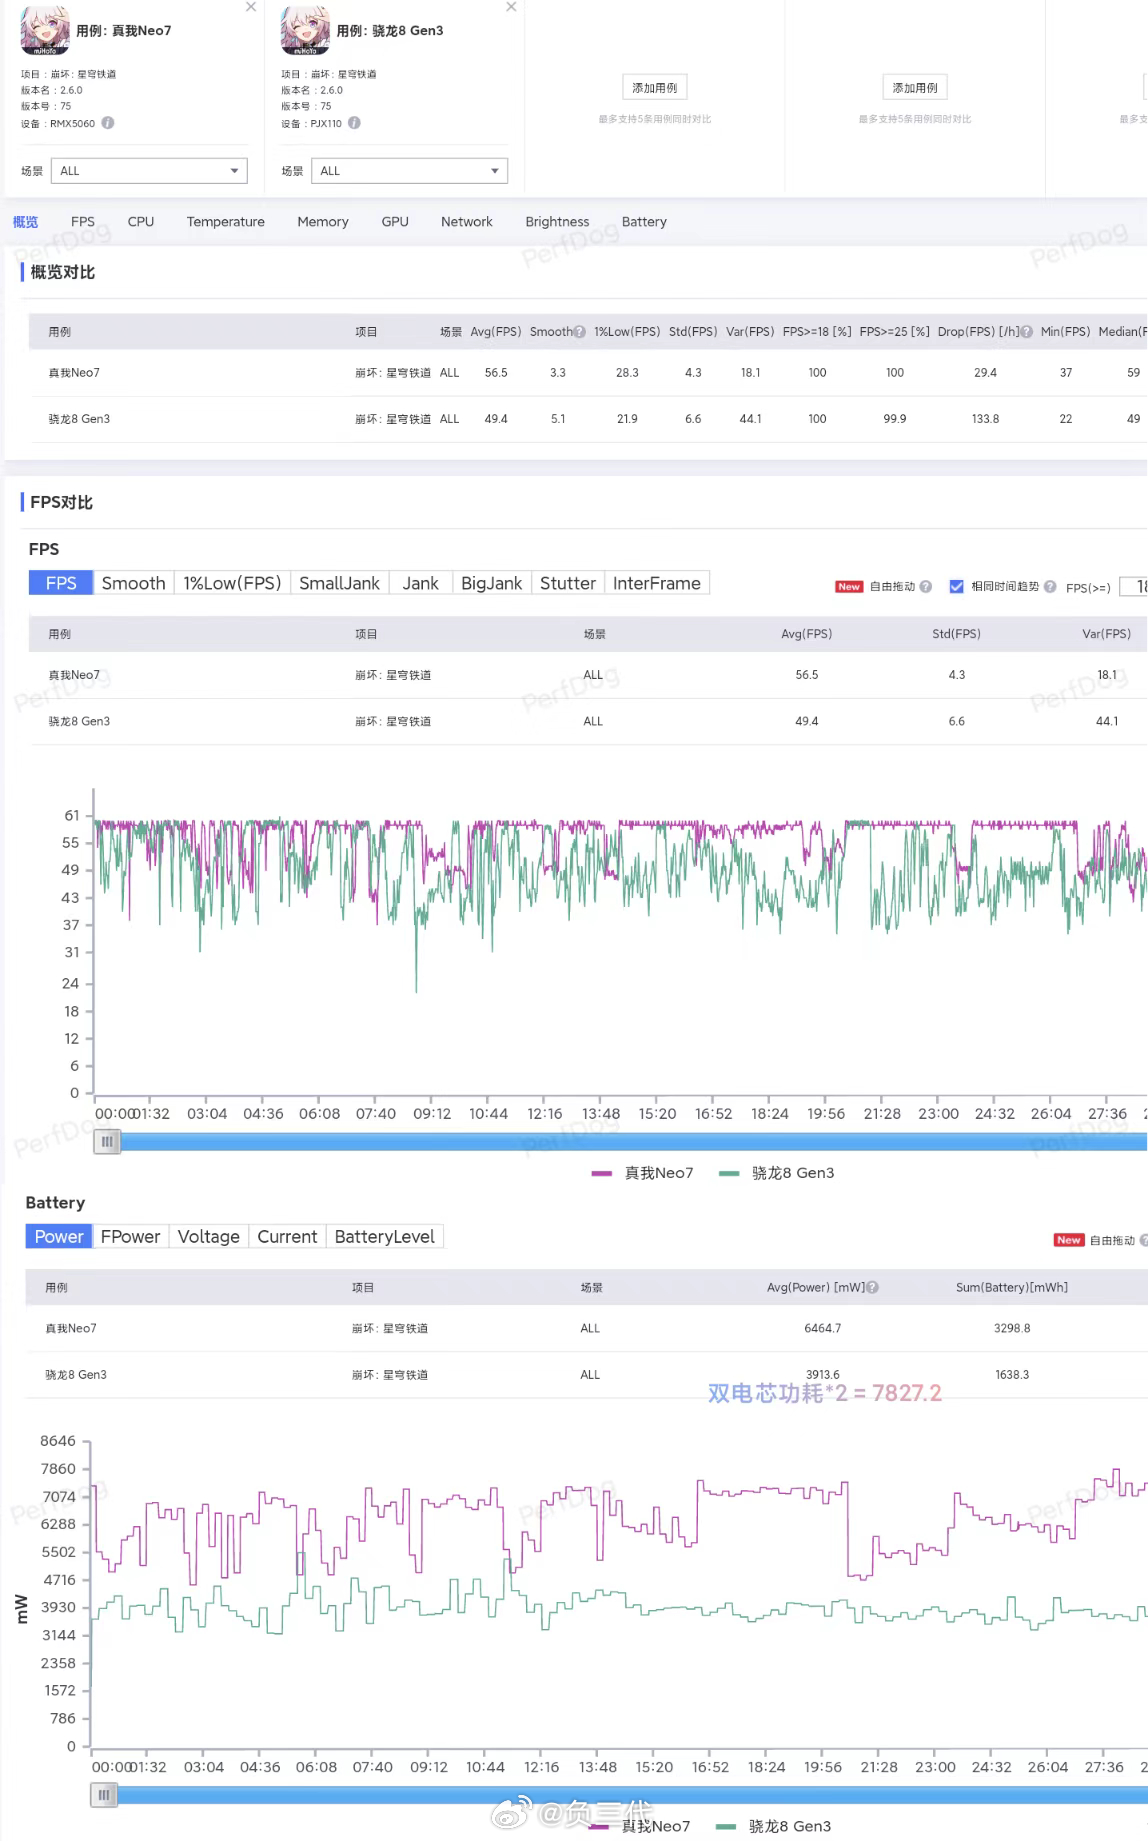
Task: Click the FPS(>=) threshold input field
Action: point(1133,587)
